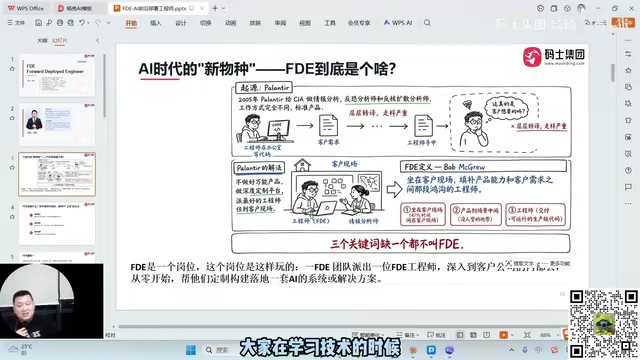Click the star icon beside slide 2

tap(12, 118)
